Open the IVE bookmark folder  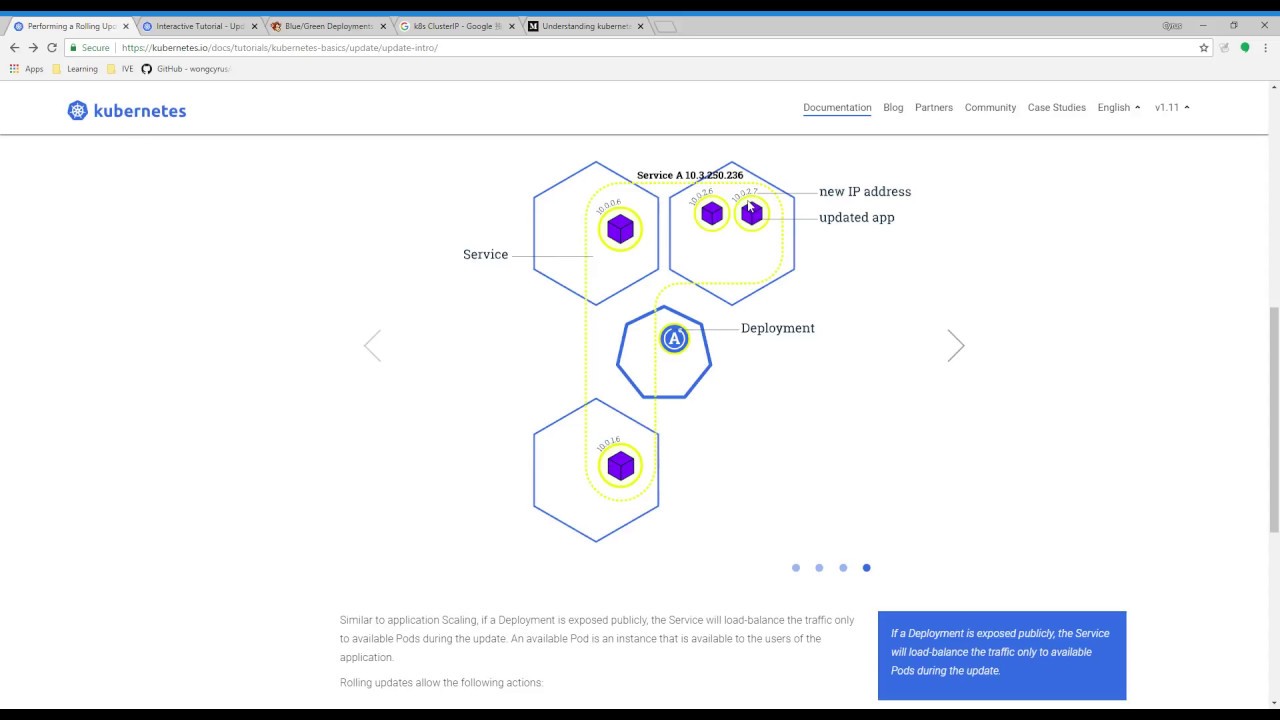[120, 69]
